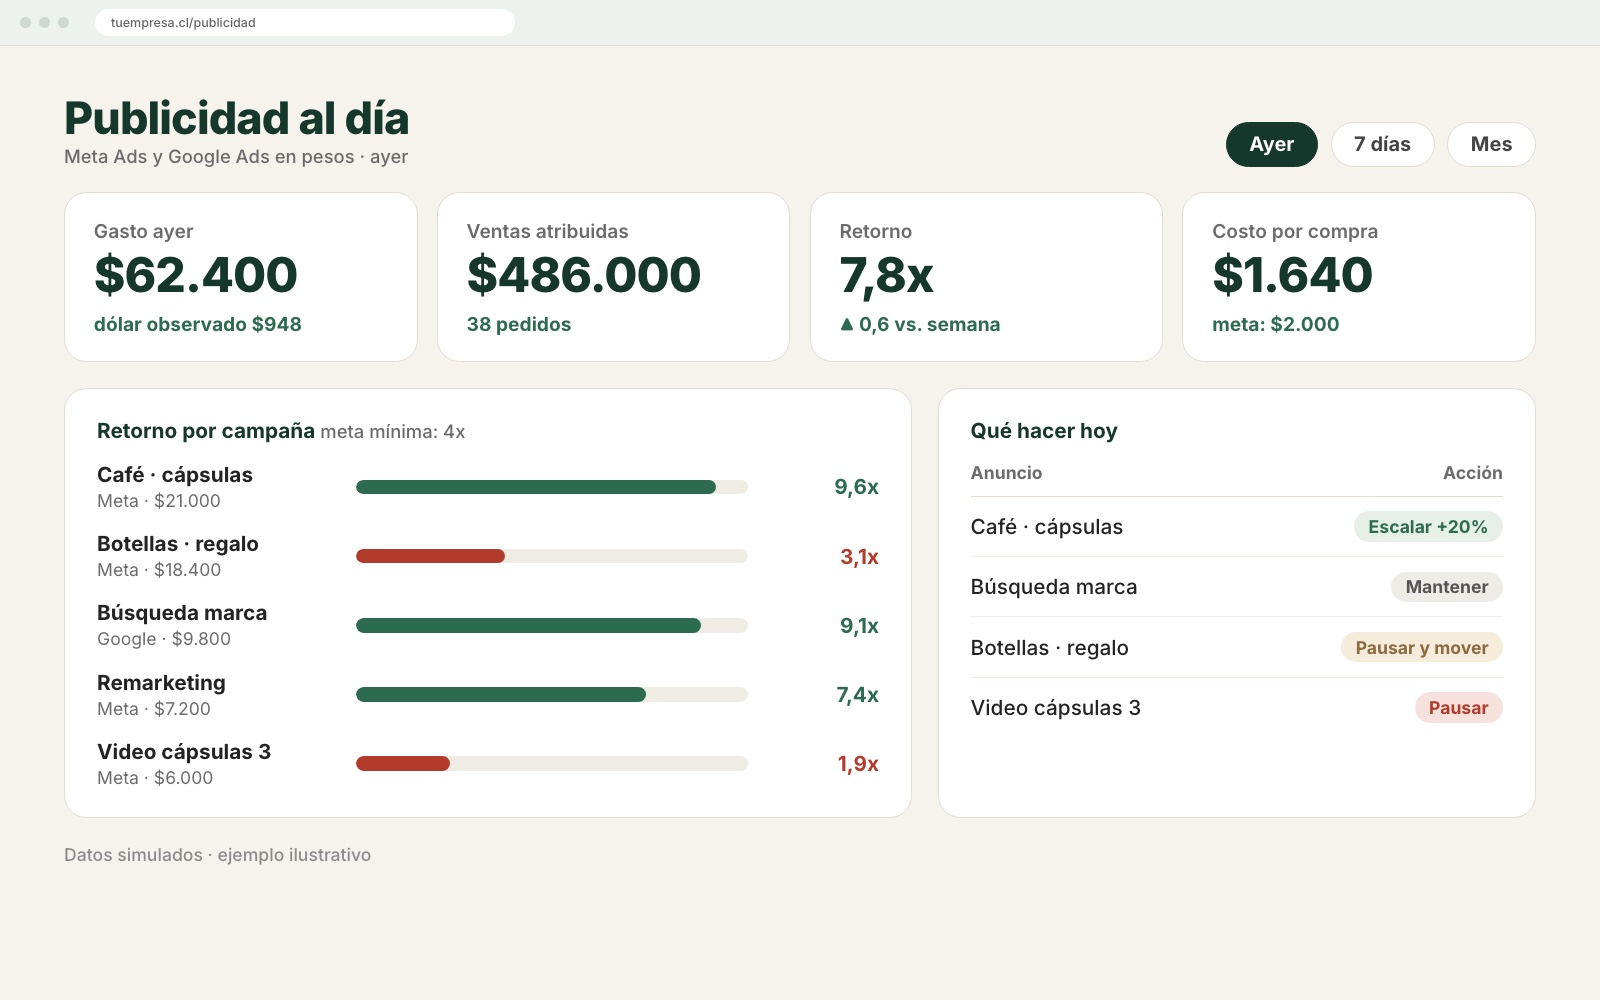Click the 9,6x return value
Screen dimensions: 1600x1000
click(x=856, y=487)
